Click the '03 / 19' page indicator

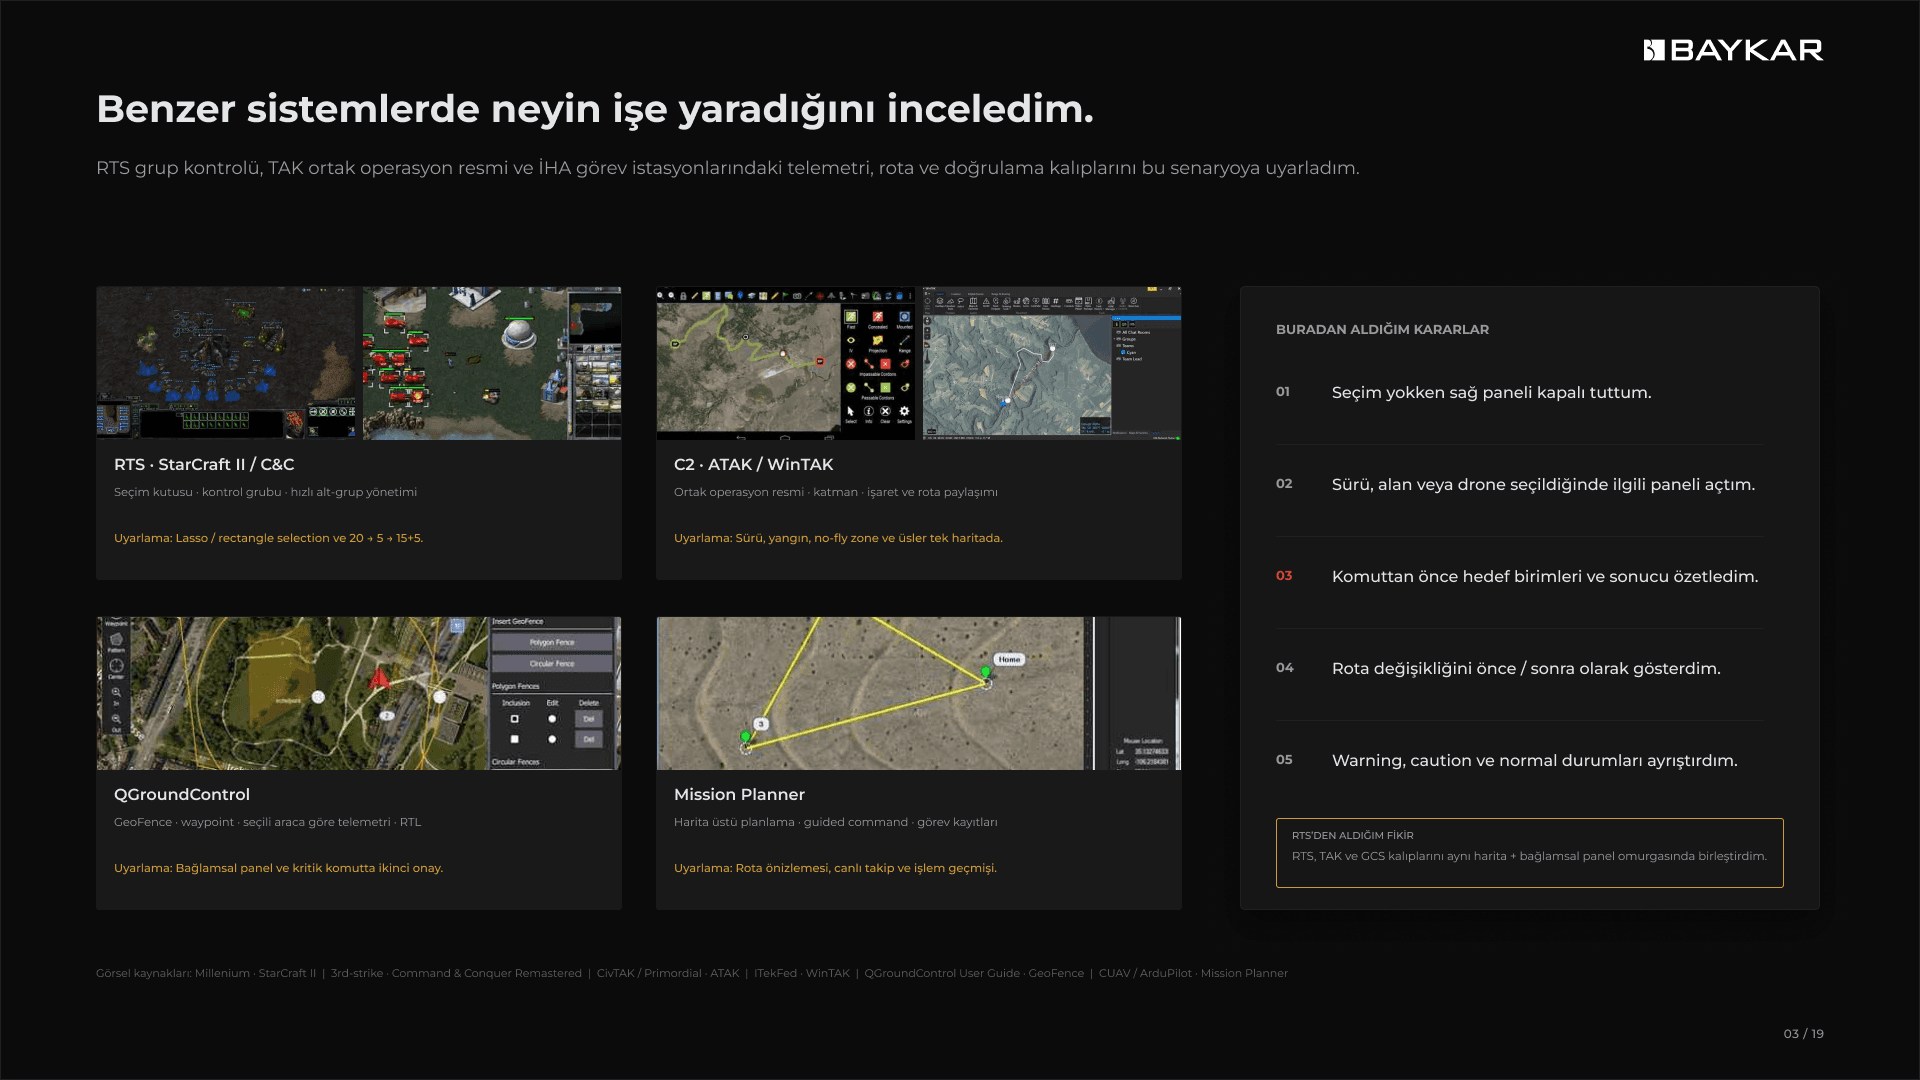tap(1803, 1034)
